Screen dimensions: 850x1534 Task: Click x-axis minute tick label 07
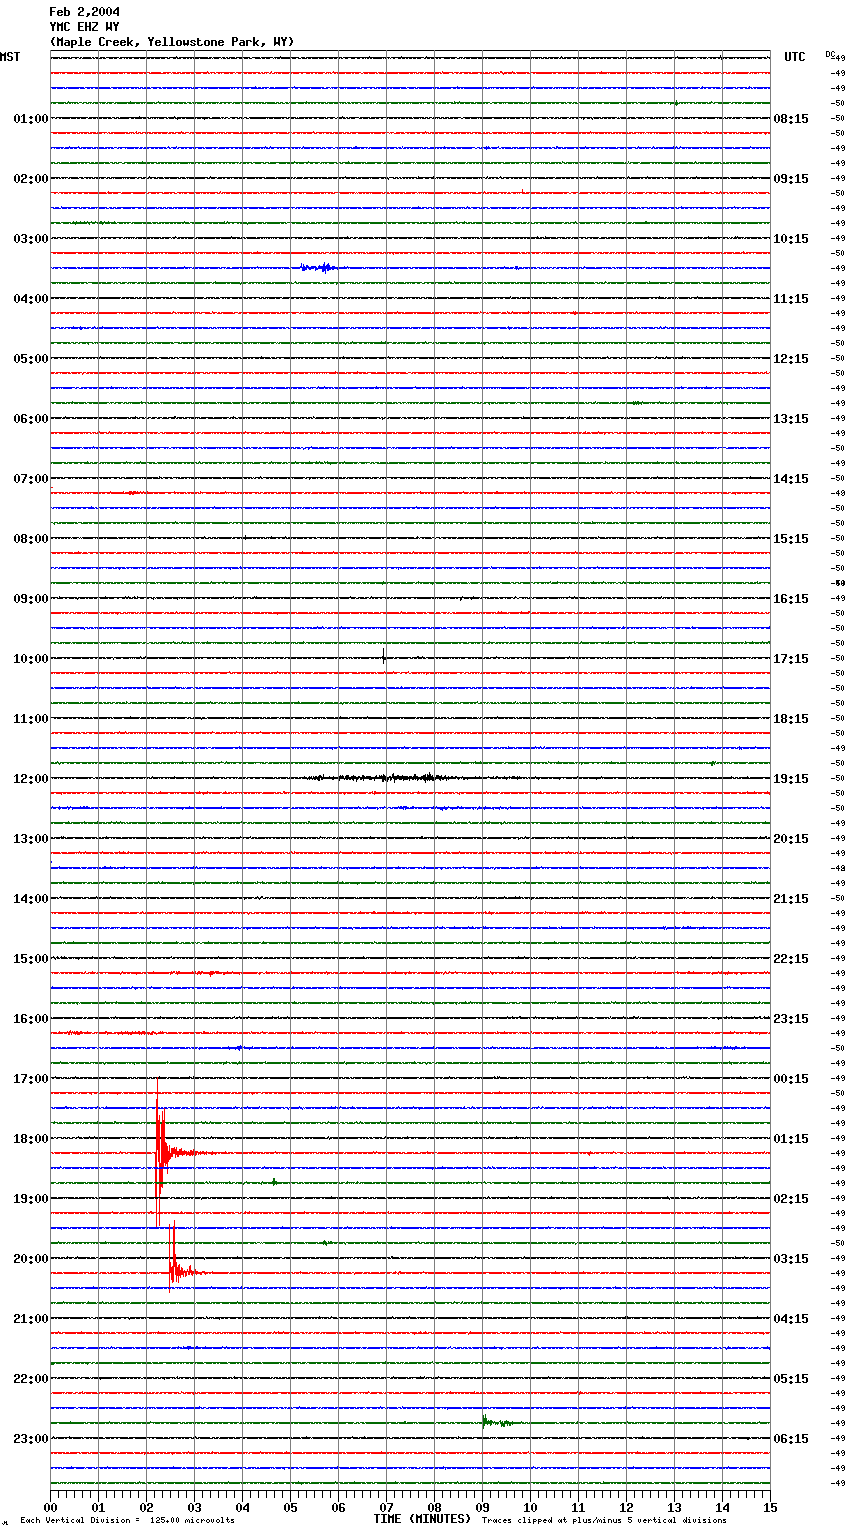[x=386, y=1507]
